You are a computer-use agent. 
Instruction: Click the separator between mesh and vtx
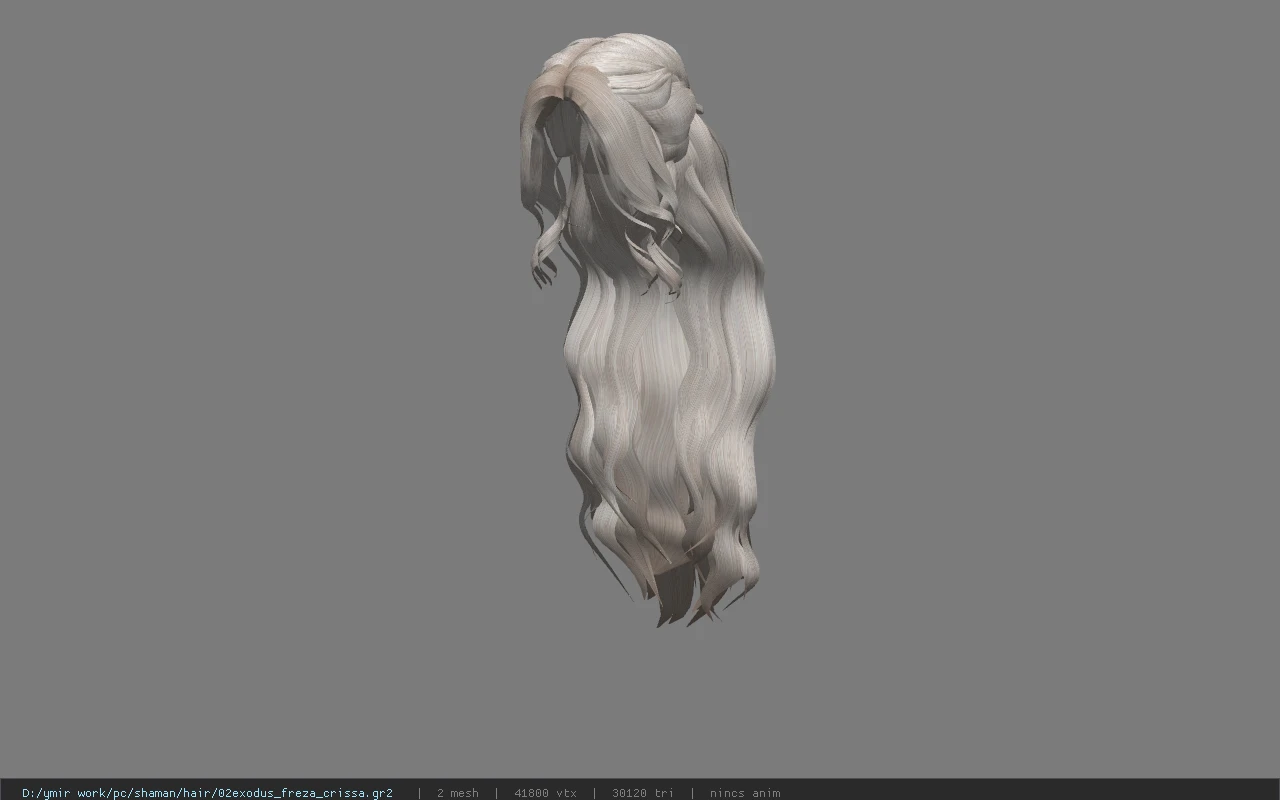pos(496,793)
